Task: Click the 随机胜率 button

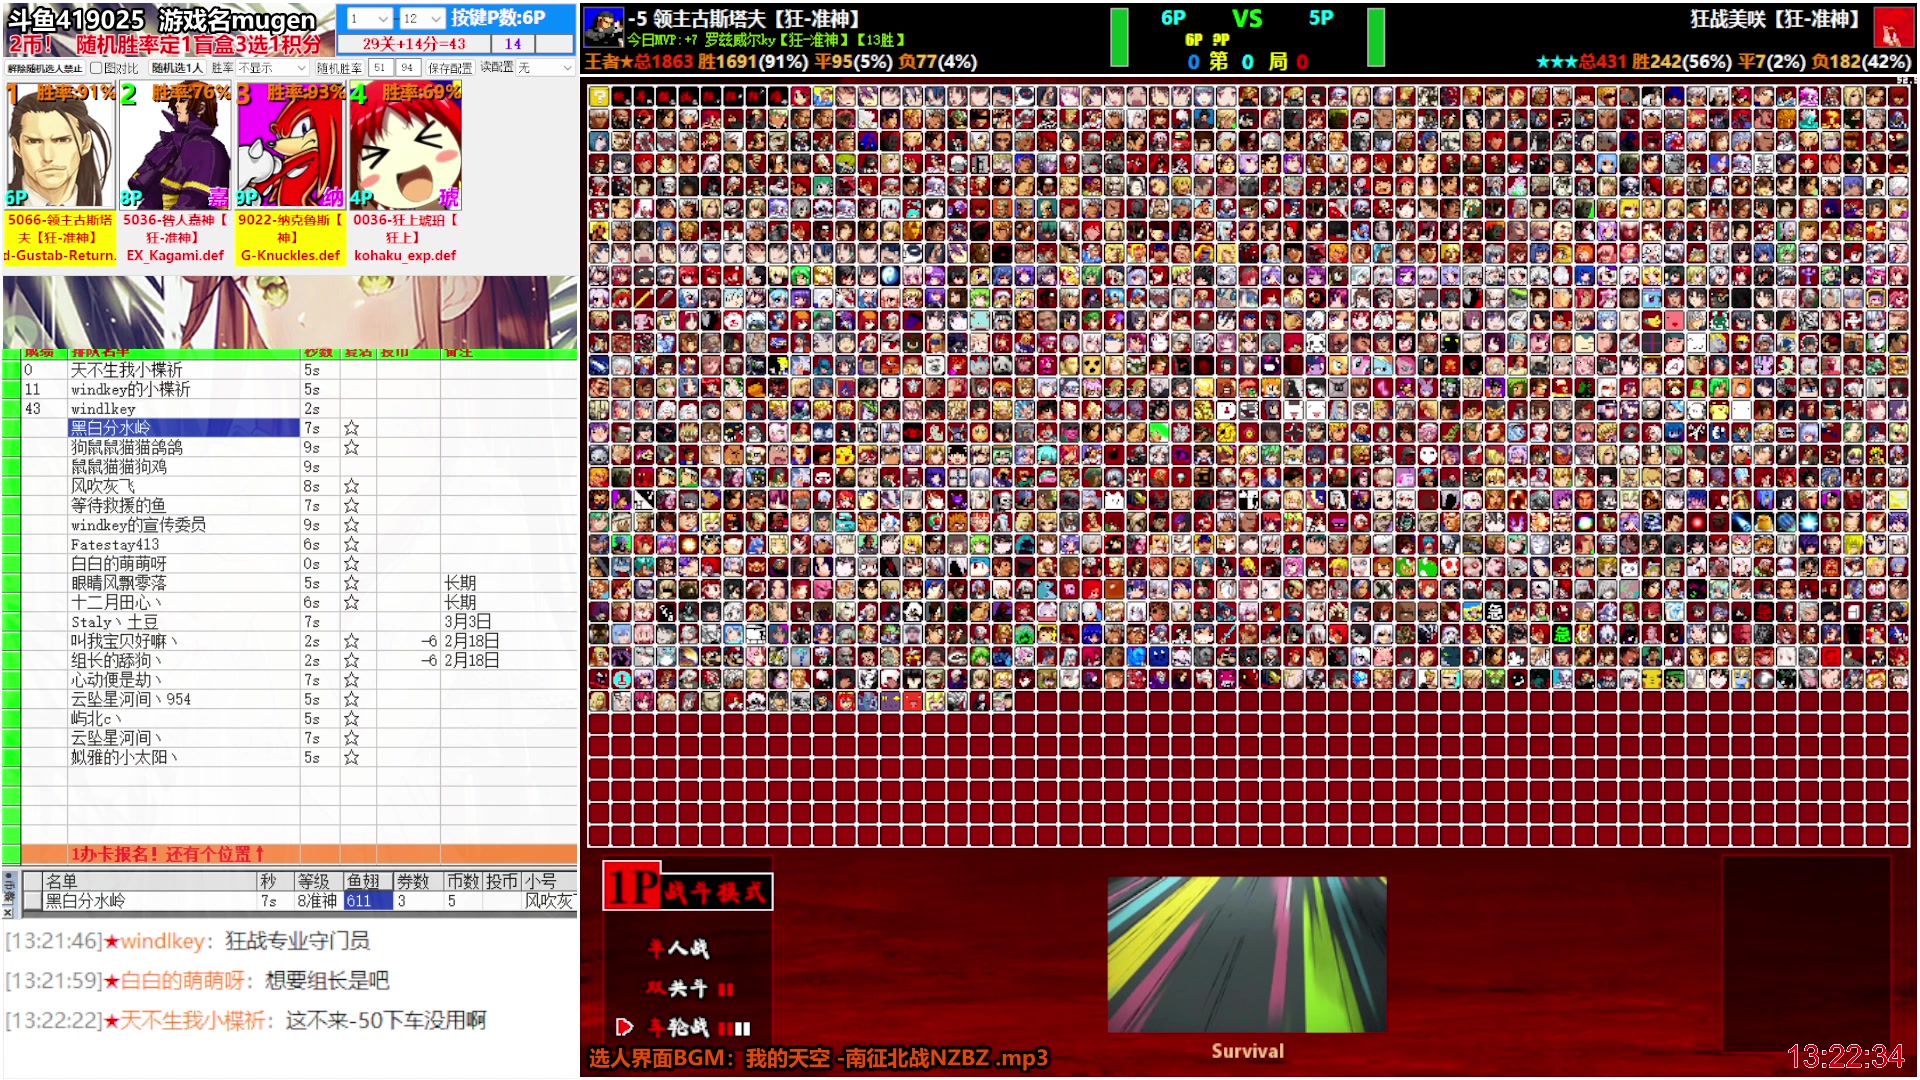Action: (x=339, y=68)
